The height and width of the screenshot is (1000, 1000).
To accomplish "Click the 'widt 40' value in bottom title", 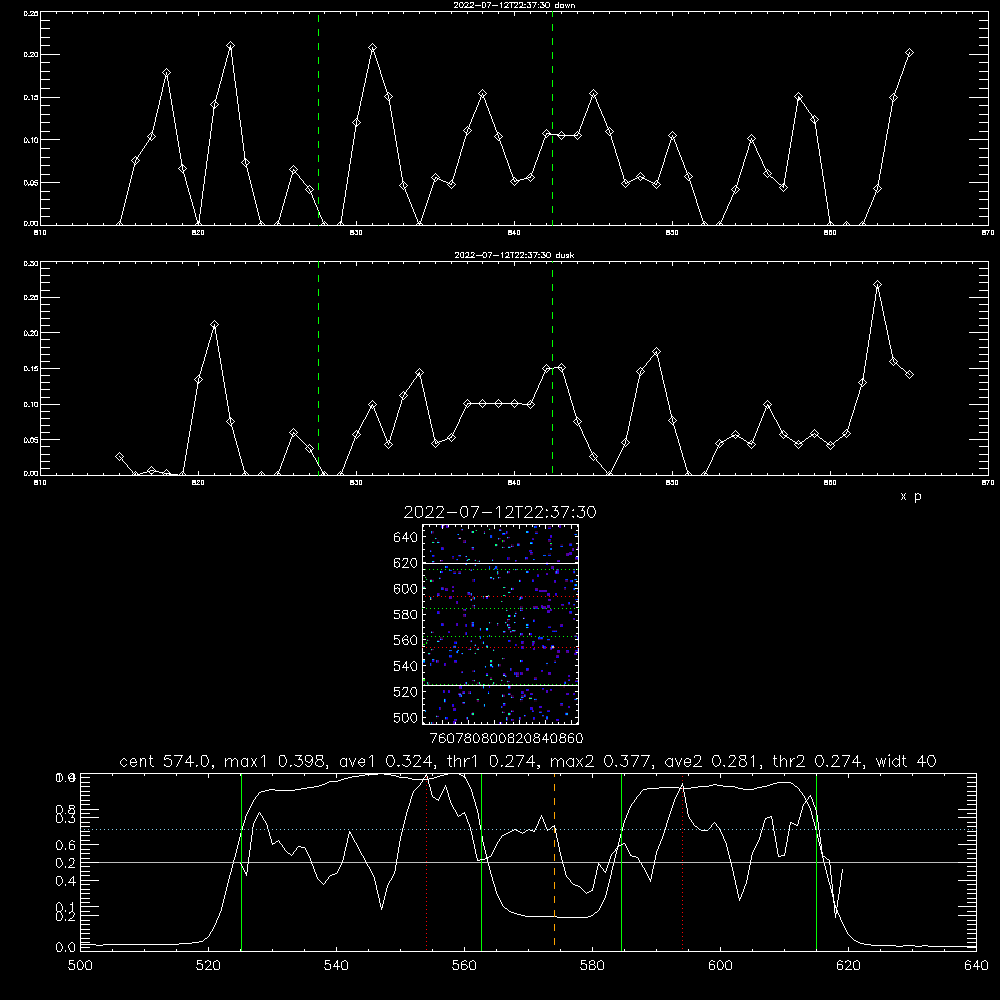I will point(906,761).
